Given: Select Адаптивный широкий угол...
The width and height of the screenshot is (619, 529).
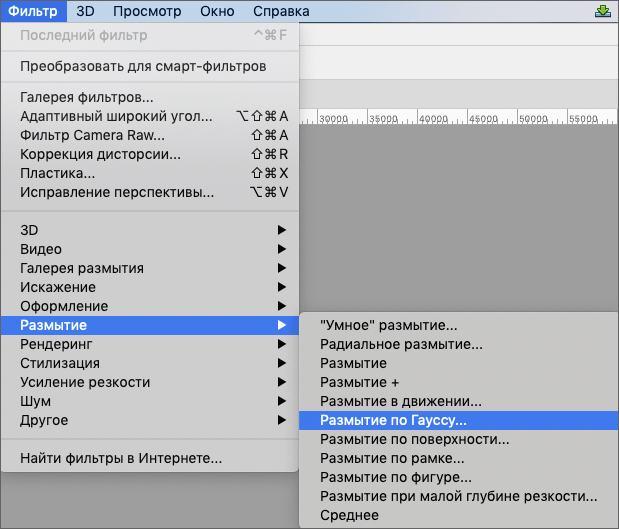Looking at the screenshot, I should 150,116.
